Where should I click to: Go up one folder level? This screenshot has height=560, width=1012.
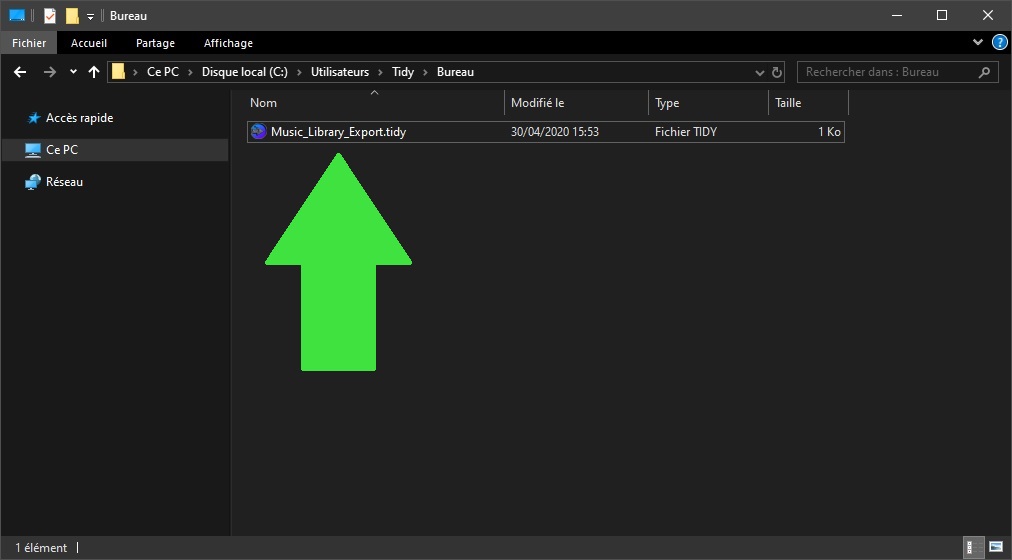point(94,72)
